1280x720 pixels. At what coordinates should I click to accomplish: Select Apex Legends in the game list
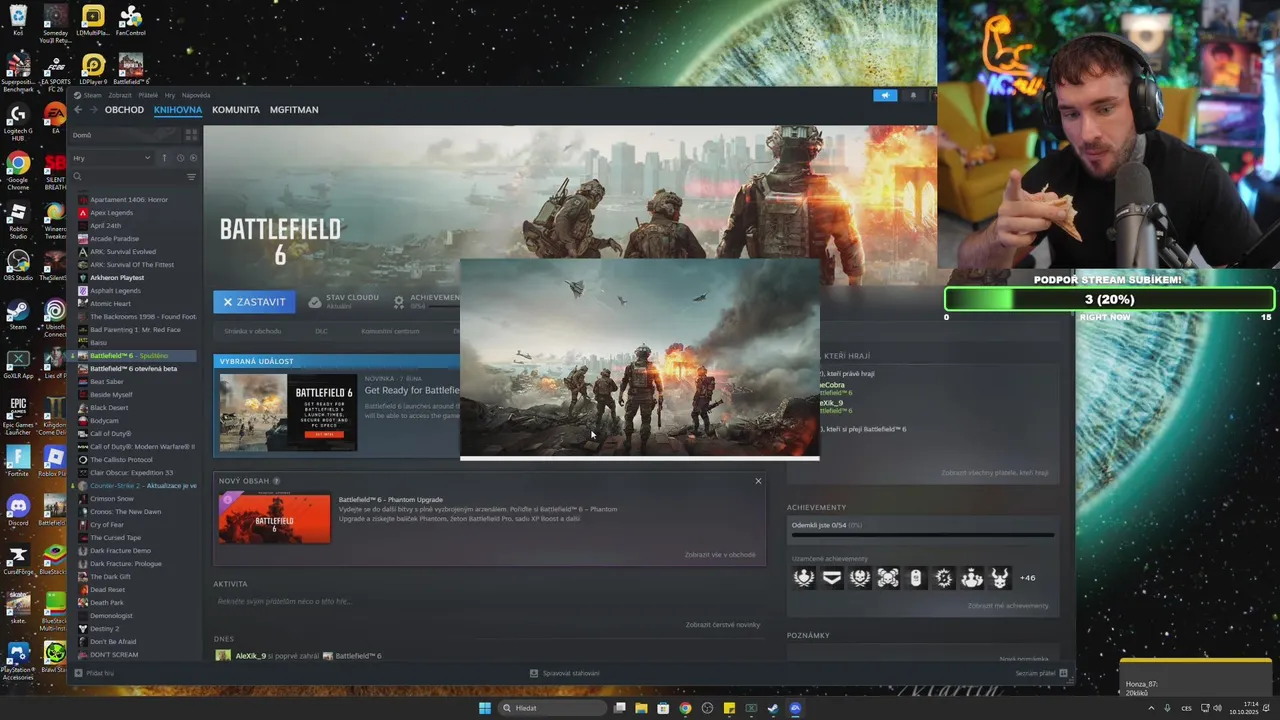pyautogui.click(x=111, y=213)
